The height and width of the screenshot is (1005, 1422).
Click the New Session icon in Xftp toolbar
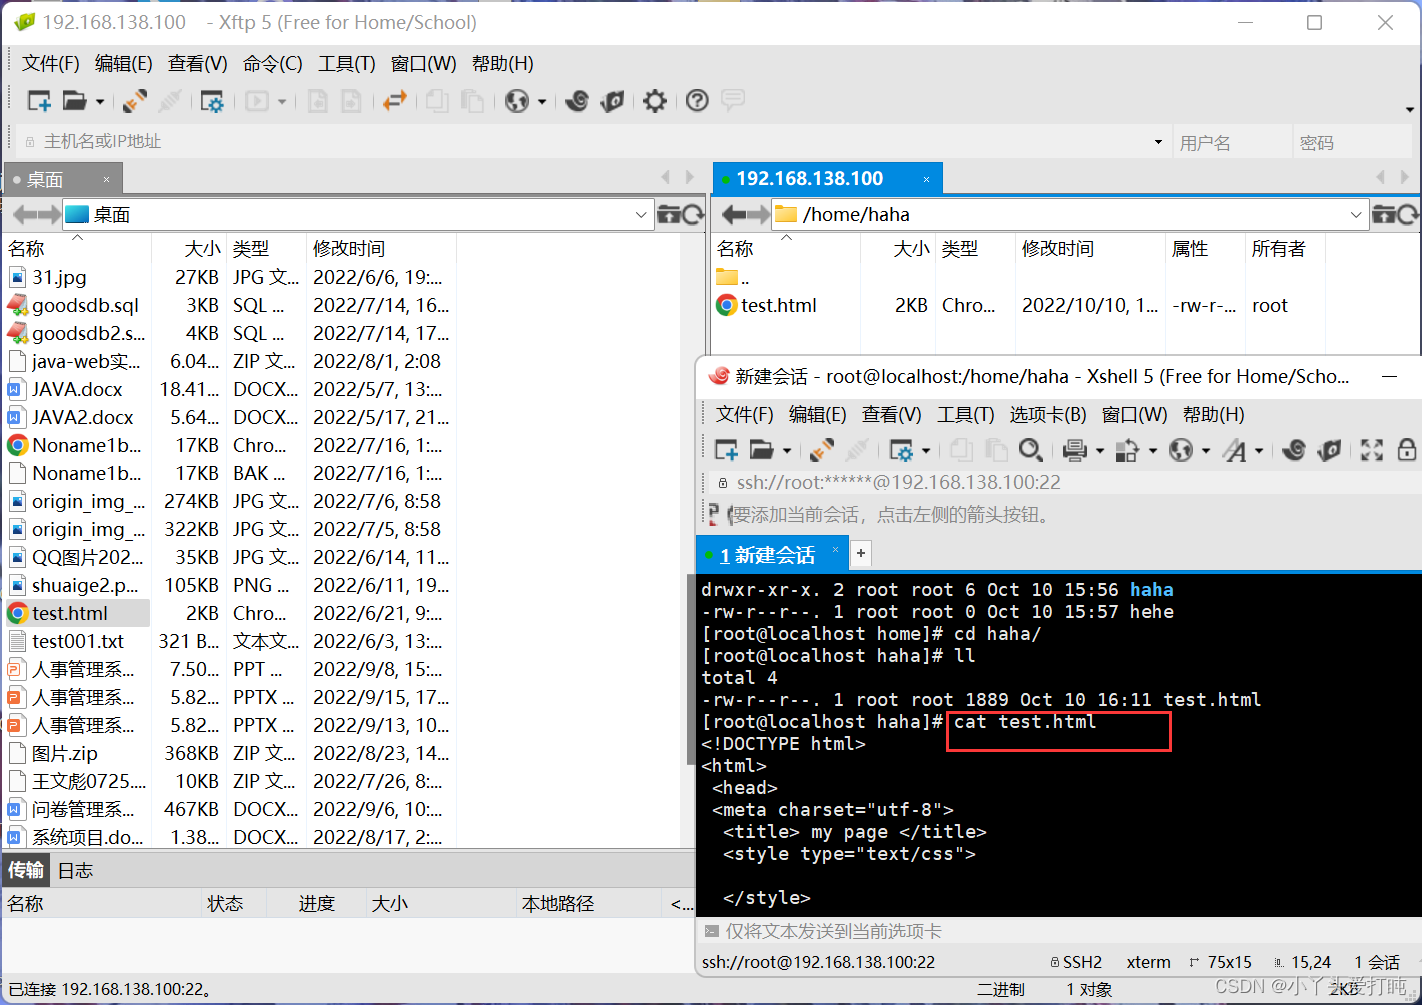point(39,101)
